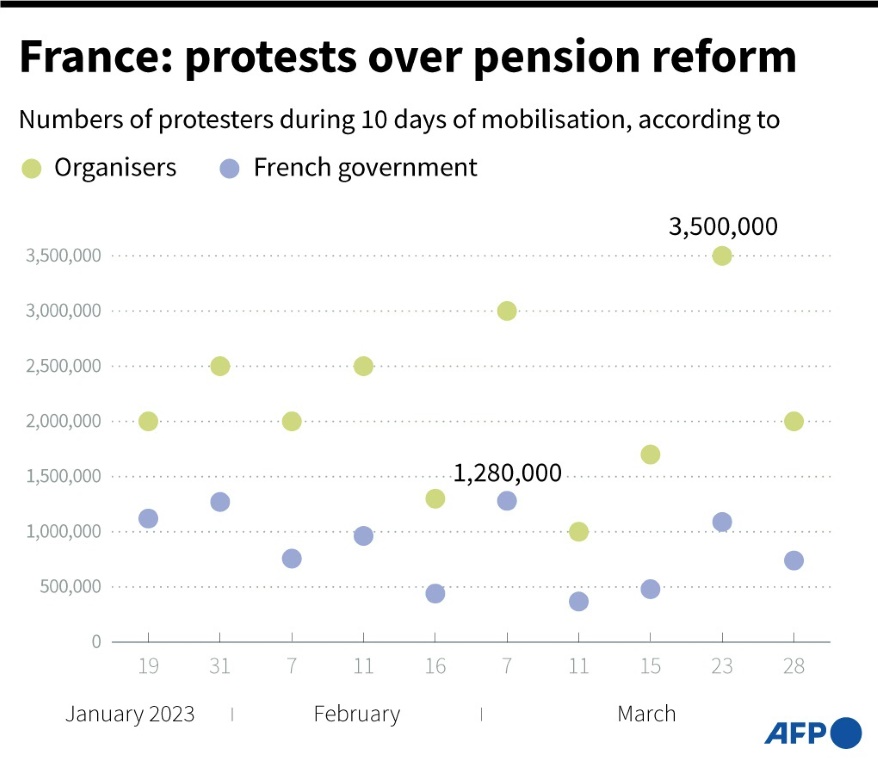
Task: Click the green Organisers legend dot
Action: [33, 168]
